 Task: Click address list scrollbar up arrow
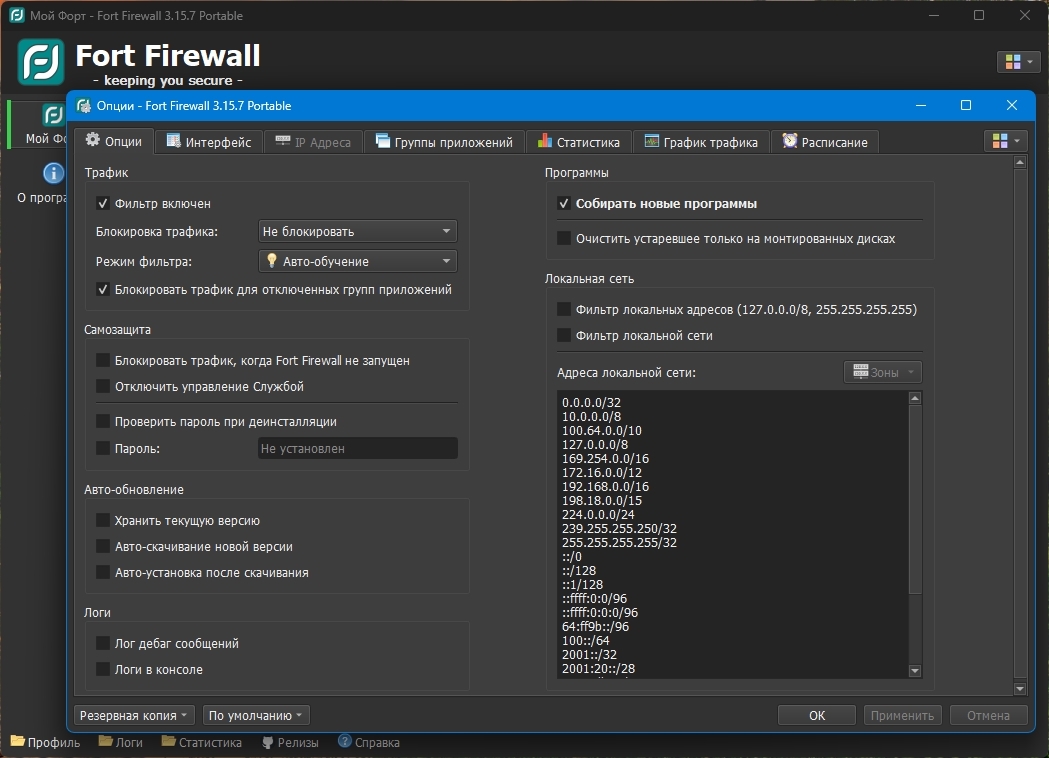click(x=915, y=398)
